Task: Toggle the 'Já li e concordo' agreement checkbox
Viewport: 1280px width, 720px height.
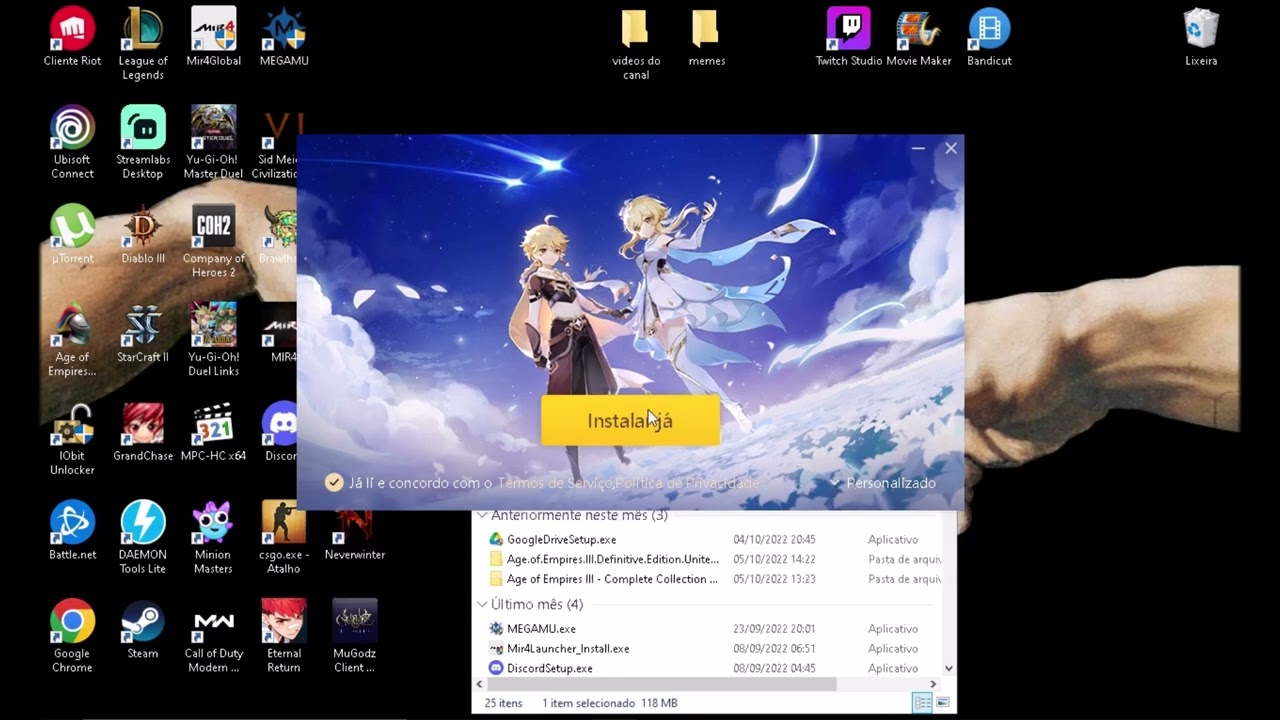Action: coord(334,483)
